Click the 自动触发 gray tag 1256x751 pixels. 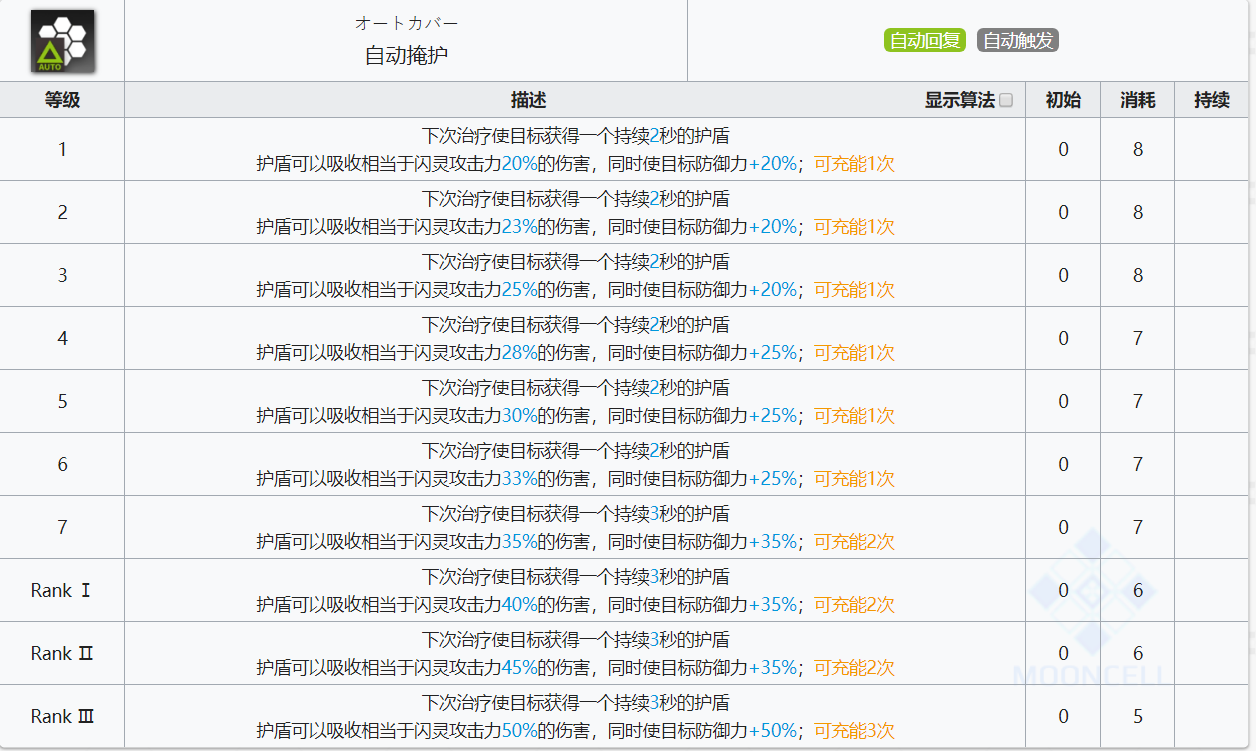pyautogui.click(x=1018, y=40)
